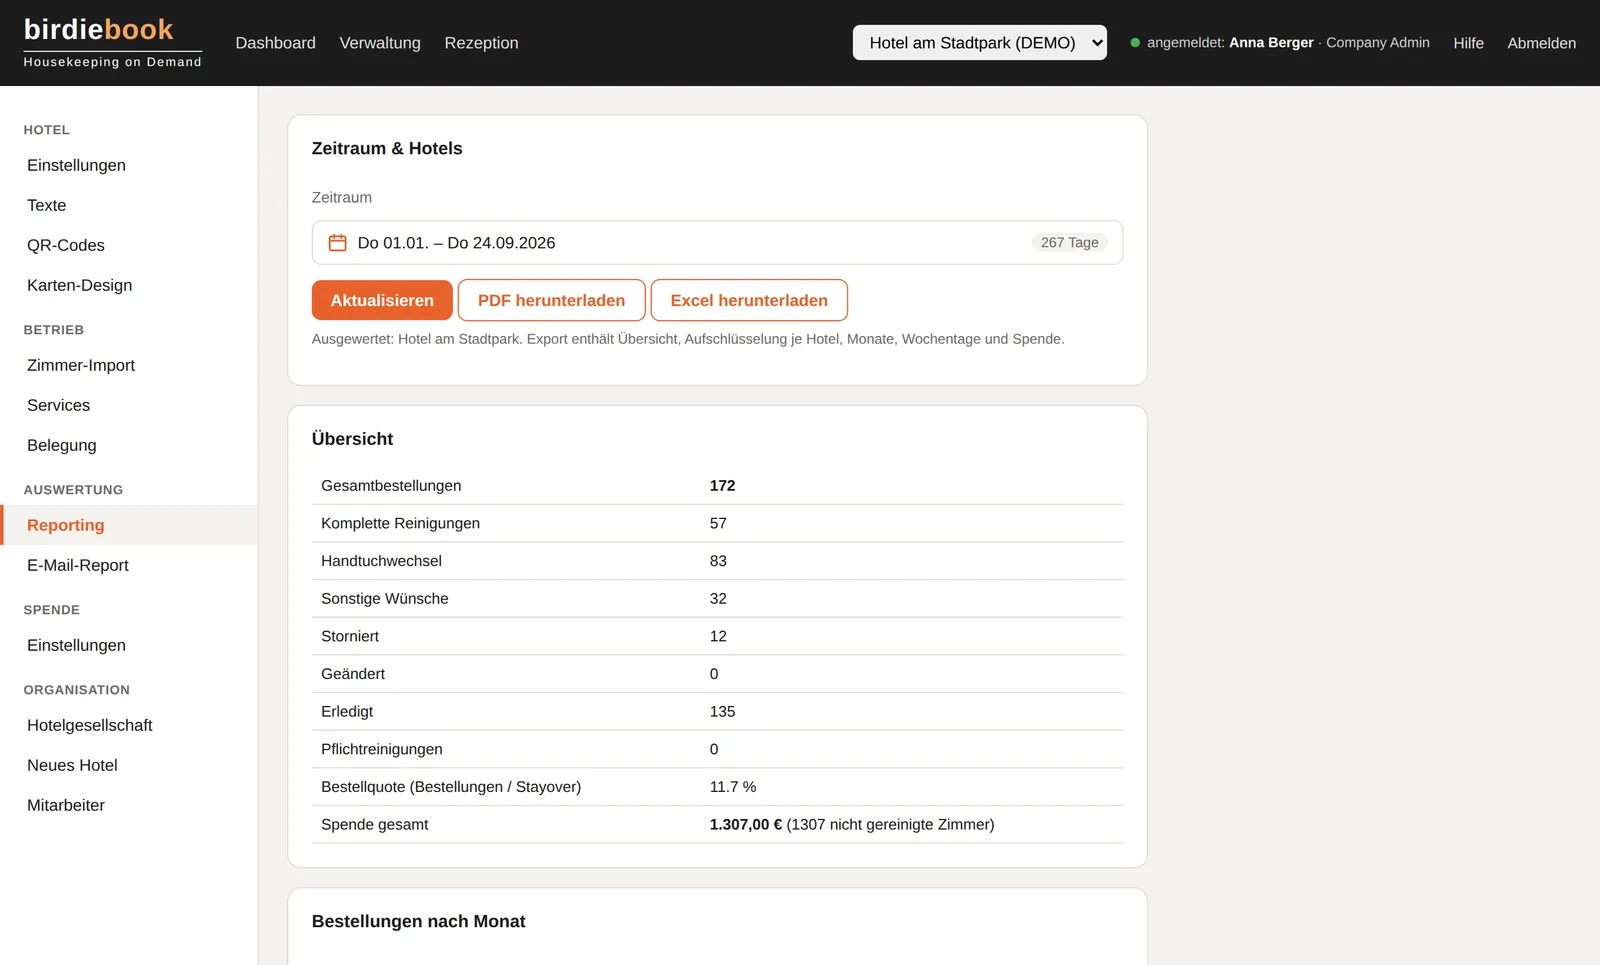Image resolution: width=1600 pixels, height=965 pixels.
Task: Open Mitarbeiter in sidebar
Action: [129, 805]
